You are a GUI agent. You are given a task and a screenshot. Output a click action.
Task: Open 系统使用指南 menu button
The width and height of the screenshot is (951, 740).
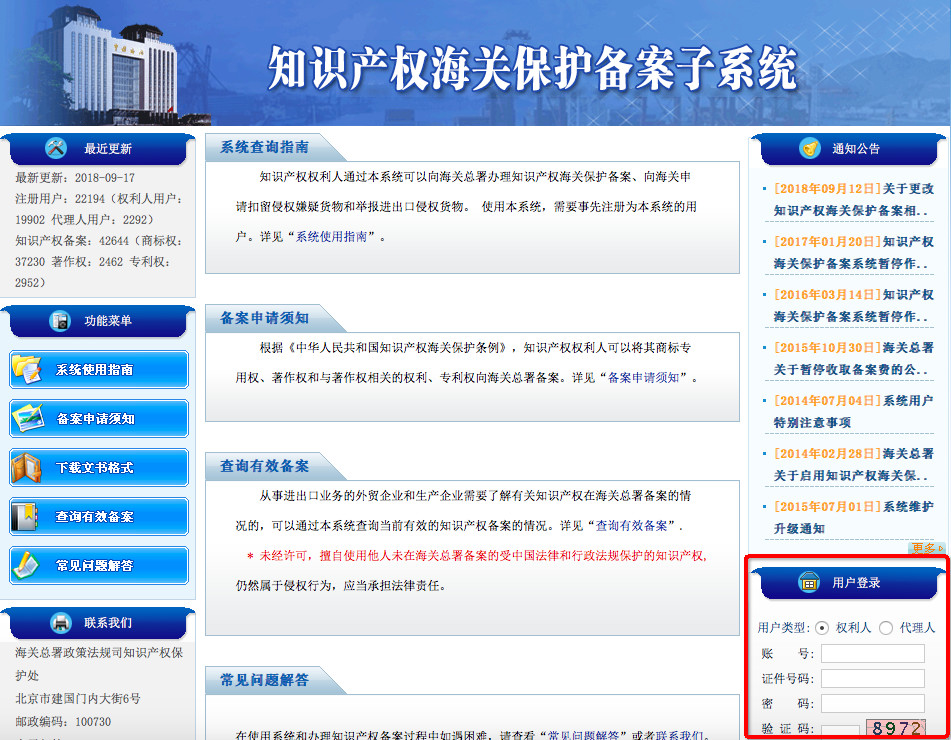[x=99, y=369]
